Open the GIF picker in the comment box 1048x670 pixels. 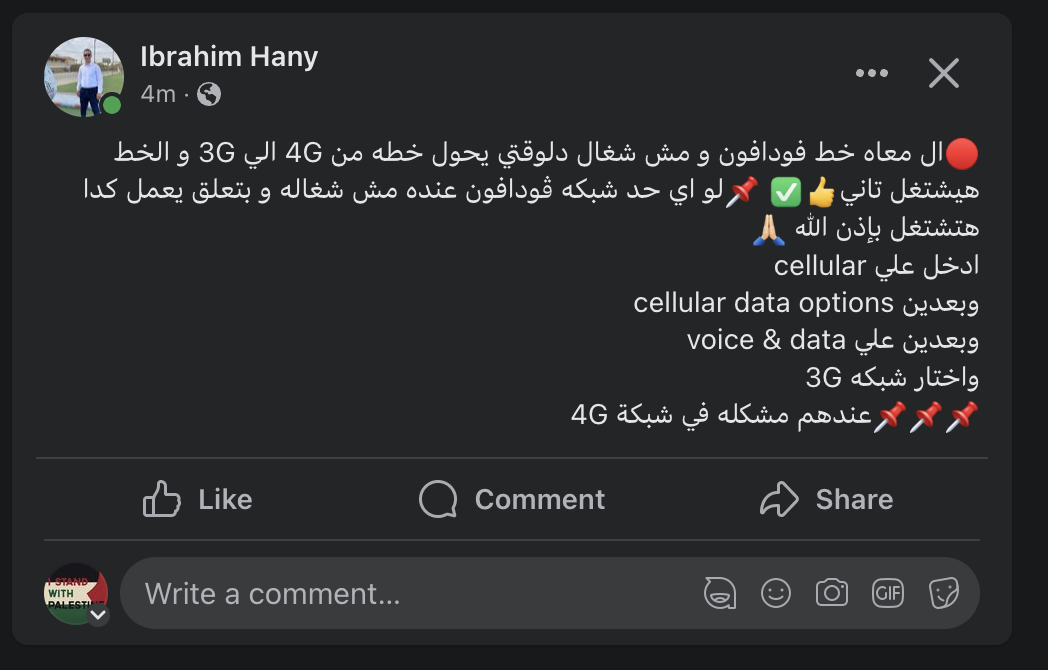[887, 593]
